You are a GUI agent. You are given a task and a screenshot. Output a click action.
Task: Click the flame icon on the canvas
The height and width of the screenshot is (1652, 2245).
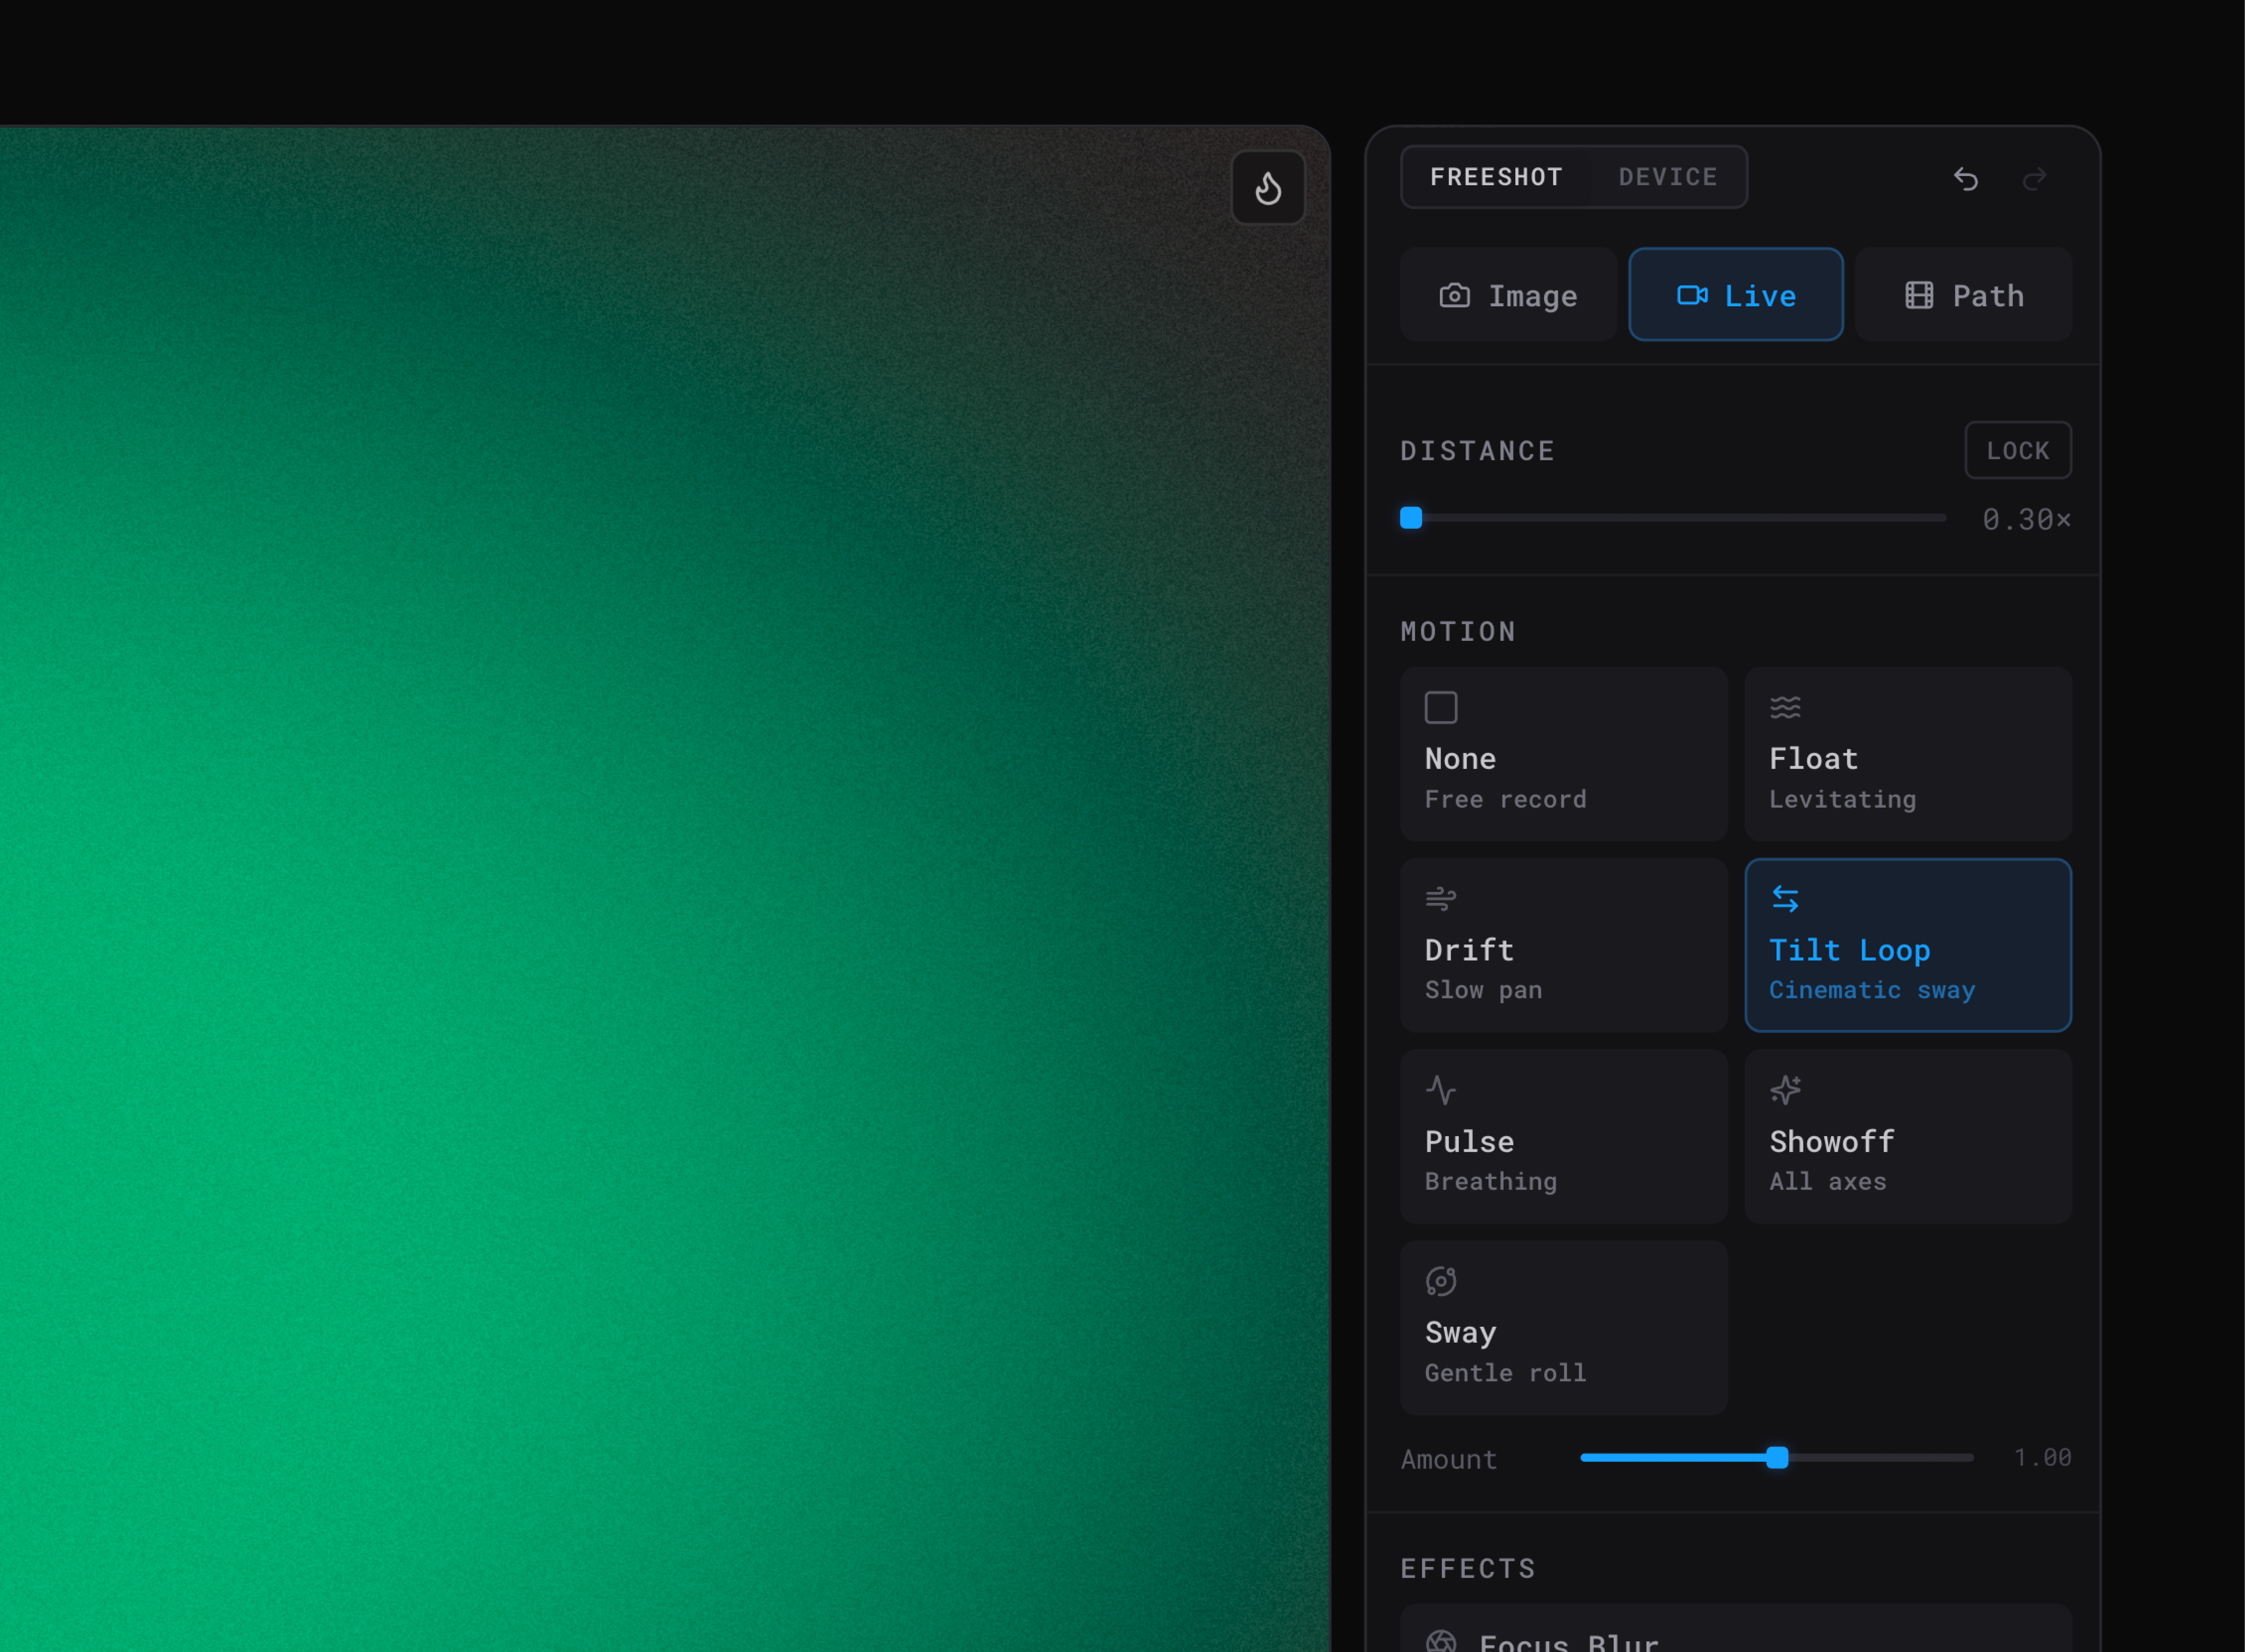click(1268, 188)
